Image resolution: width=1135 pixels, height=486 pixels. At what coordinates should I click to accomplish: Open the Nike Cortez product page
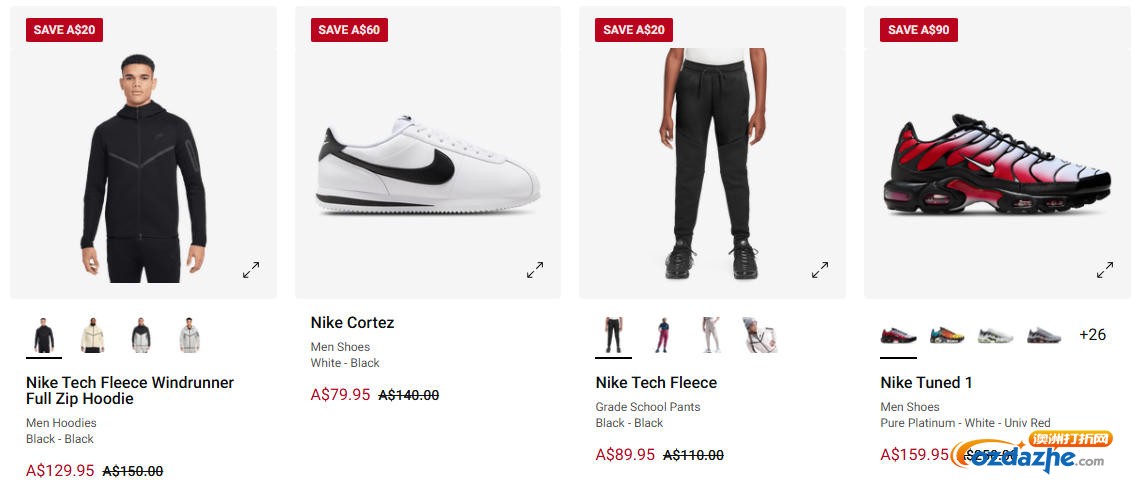tap(352, 322)
